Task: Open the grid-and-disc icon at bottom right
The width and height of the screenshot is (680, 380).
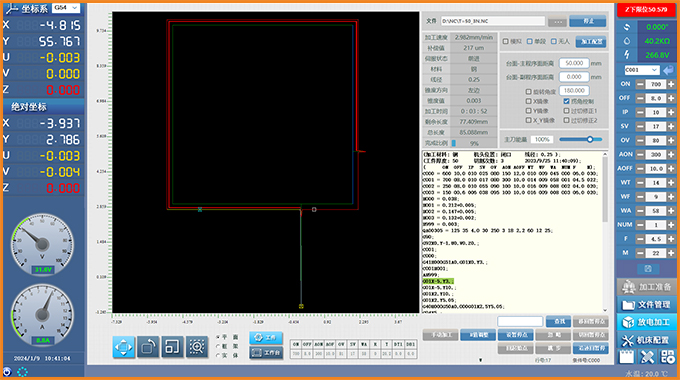Action: point(668,357)
